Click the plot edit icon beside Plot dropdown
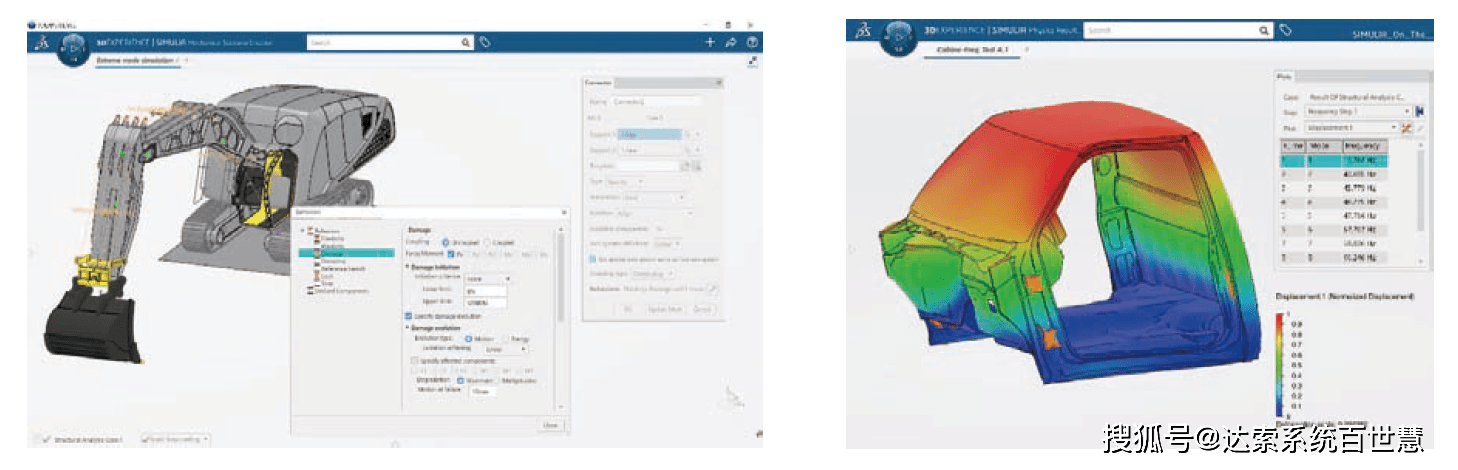Image resolution: width=1458 pixels, height=470 pixels. [x=1407, y=128]
